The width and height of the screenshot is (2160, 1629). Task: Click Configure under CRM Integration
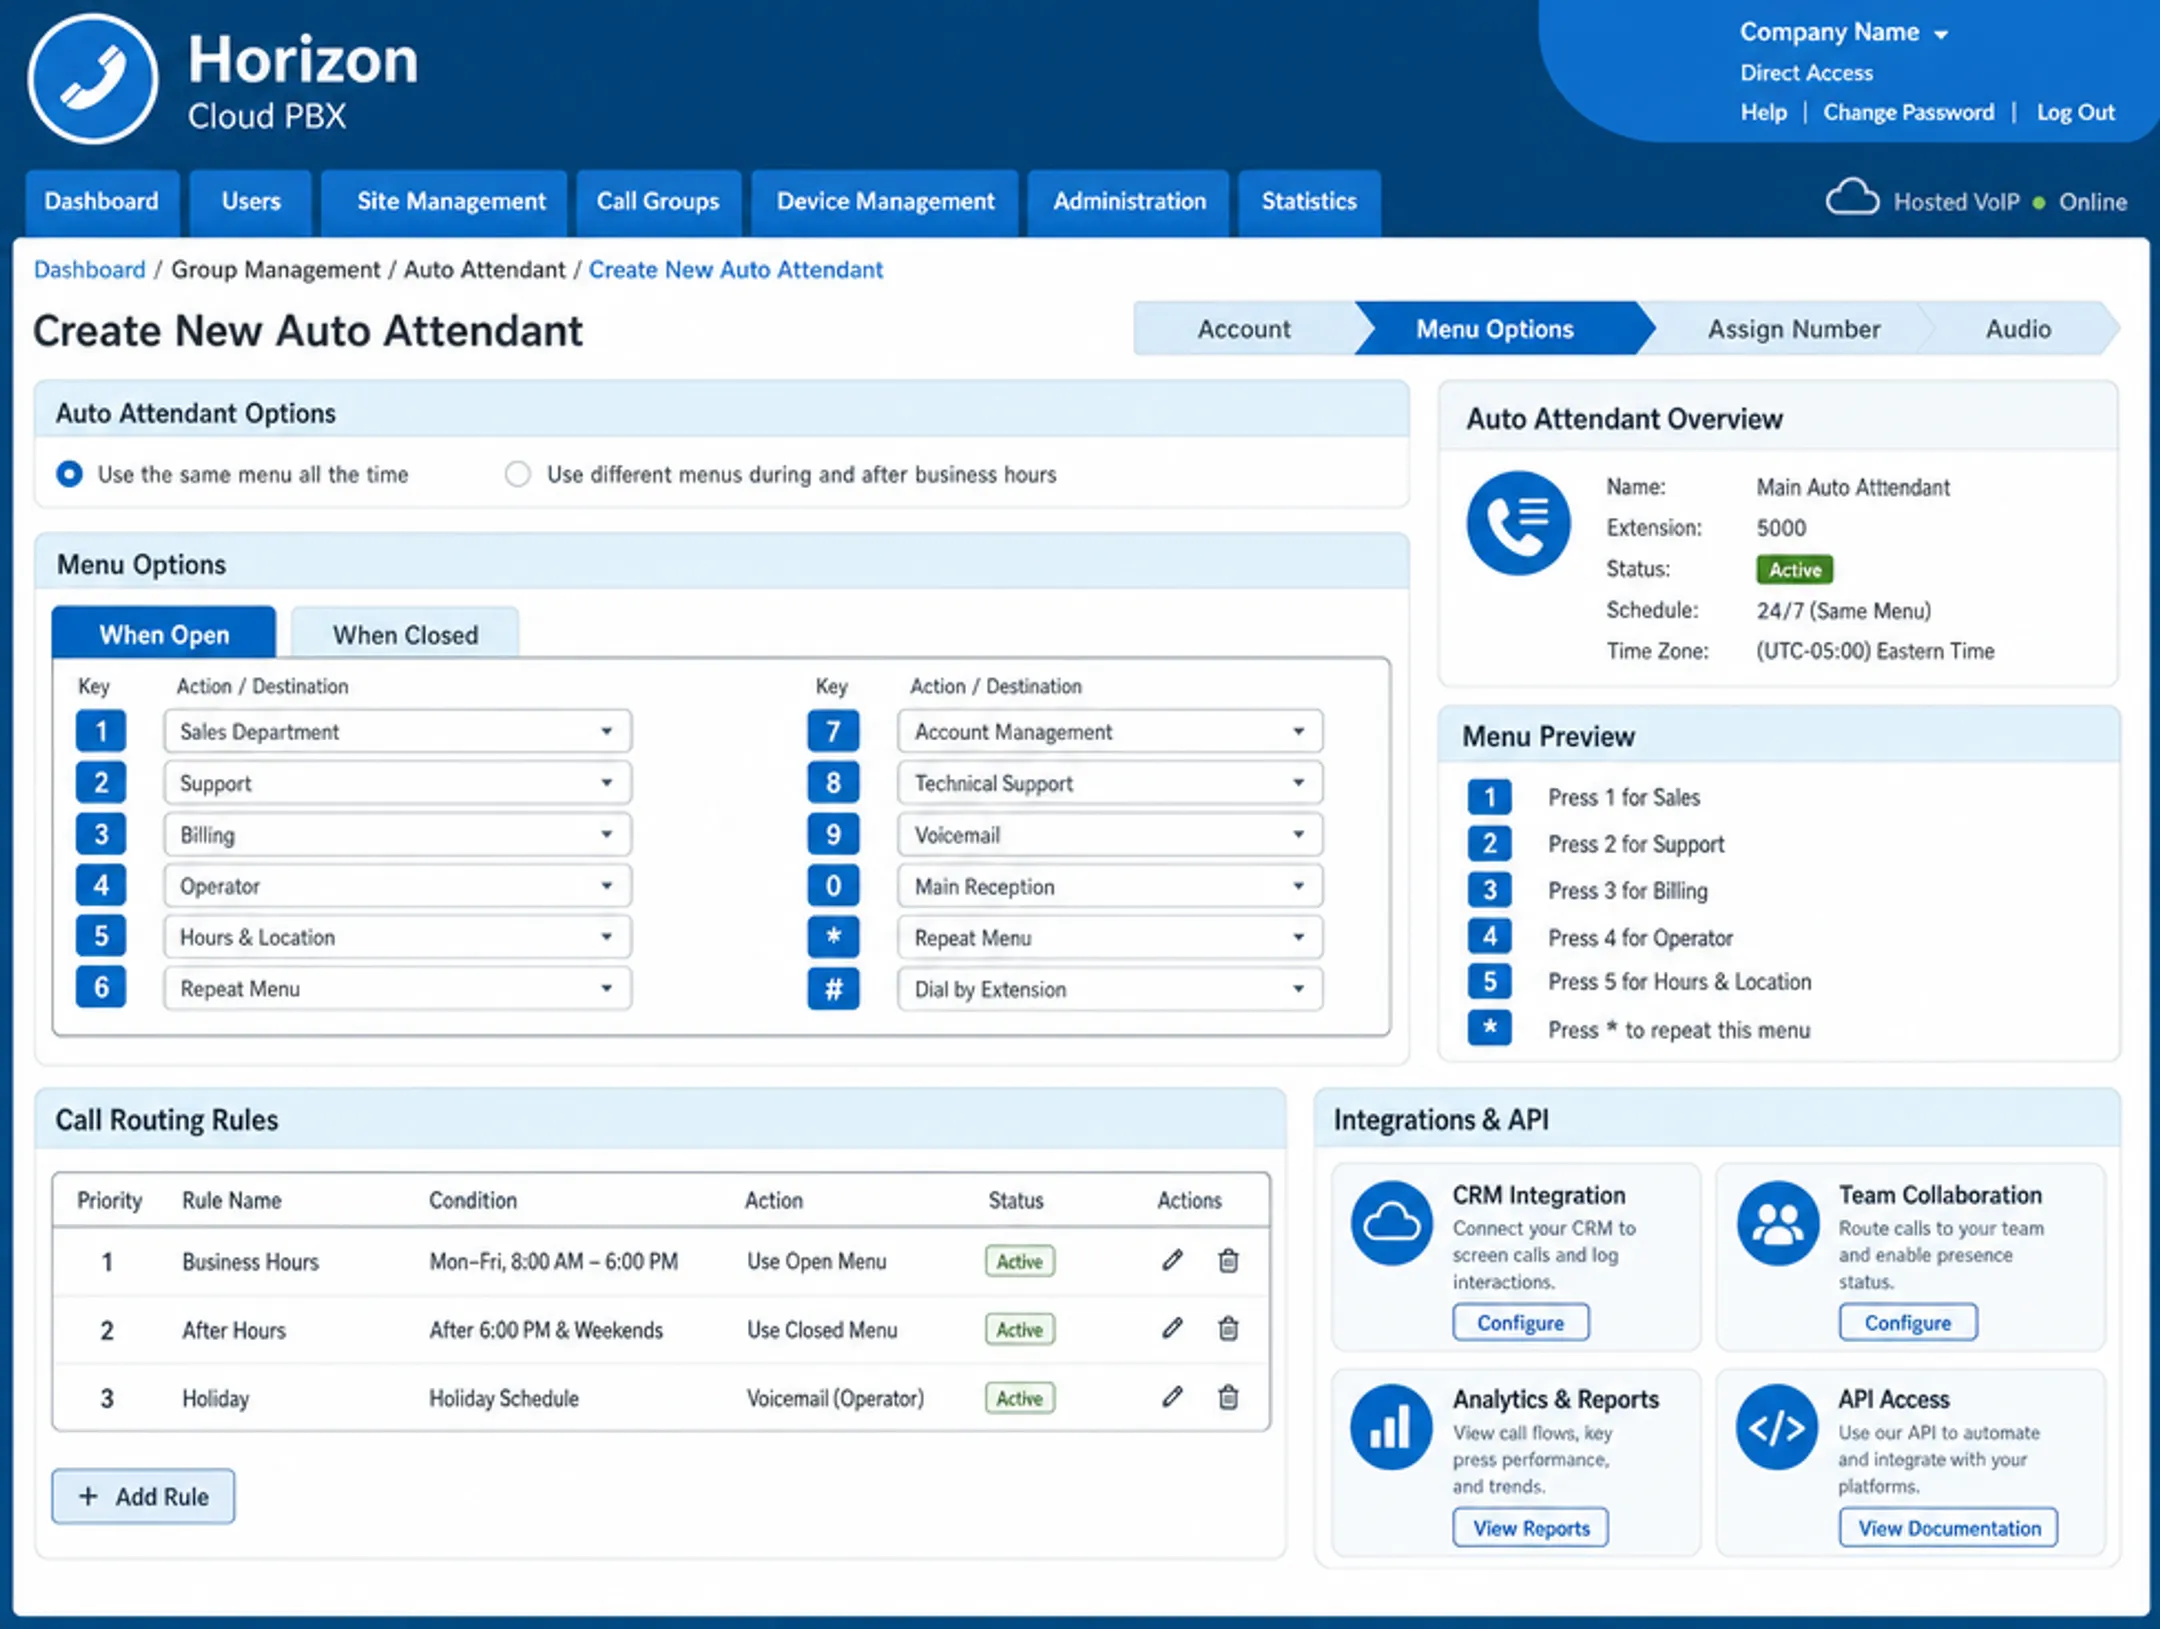point(1520,1322)
